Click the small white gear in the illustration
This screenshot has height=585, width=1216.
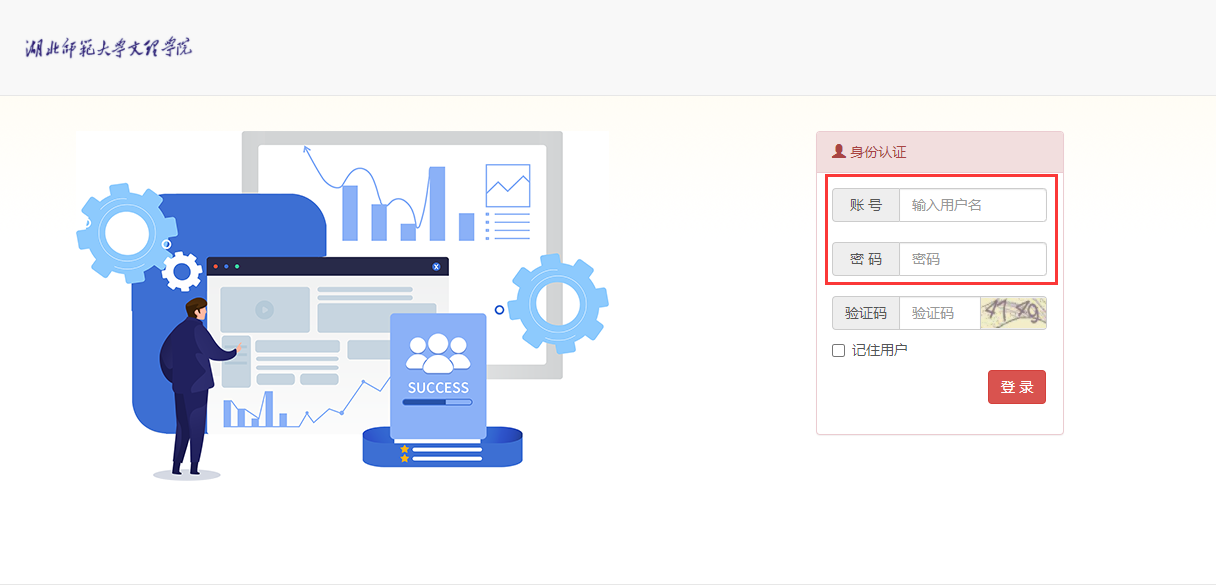click(182, 271)
